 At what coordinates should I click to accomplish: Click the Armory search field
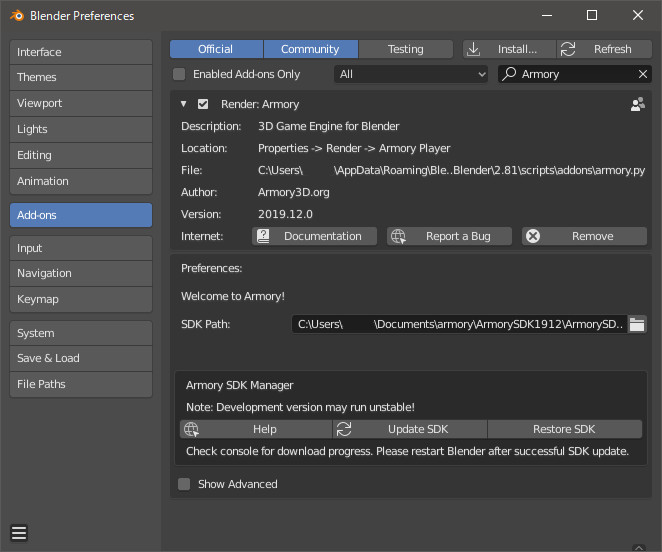(x=575, y=74)
